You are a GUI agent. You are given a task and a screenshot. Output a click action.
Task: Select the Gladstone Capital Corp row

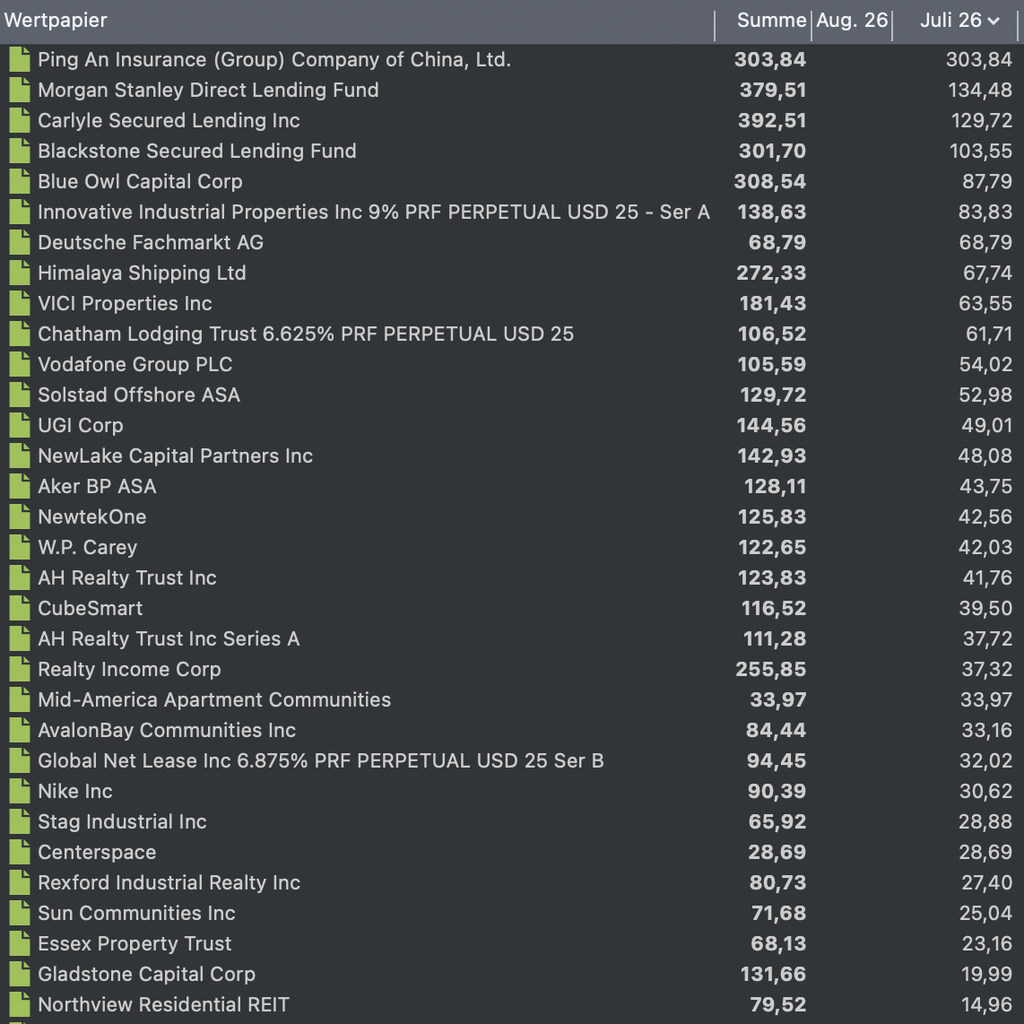512,974
